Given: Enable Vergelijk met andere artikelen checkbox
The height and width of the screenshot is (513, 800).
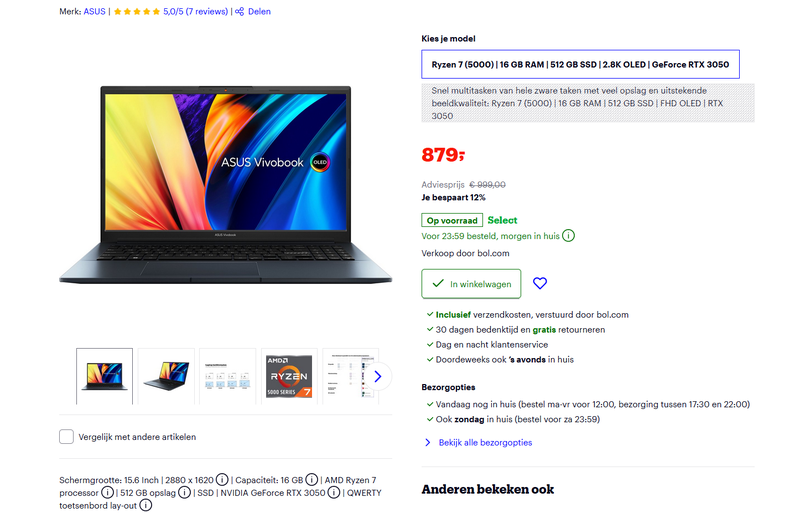Looking at the screenshot, I should coord(66,436).
